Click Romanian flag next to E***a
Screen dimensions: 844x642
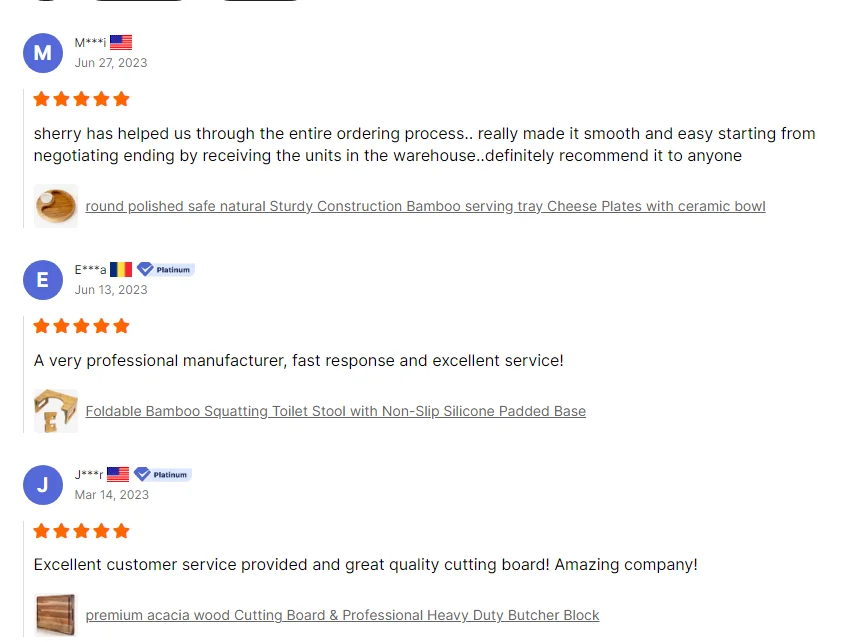[x=121, y=269]
